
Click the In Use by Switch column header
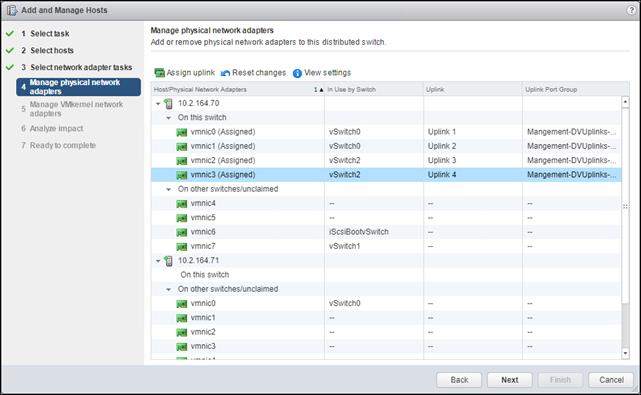374,90
